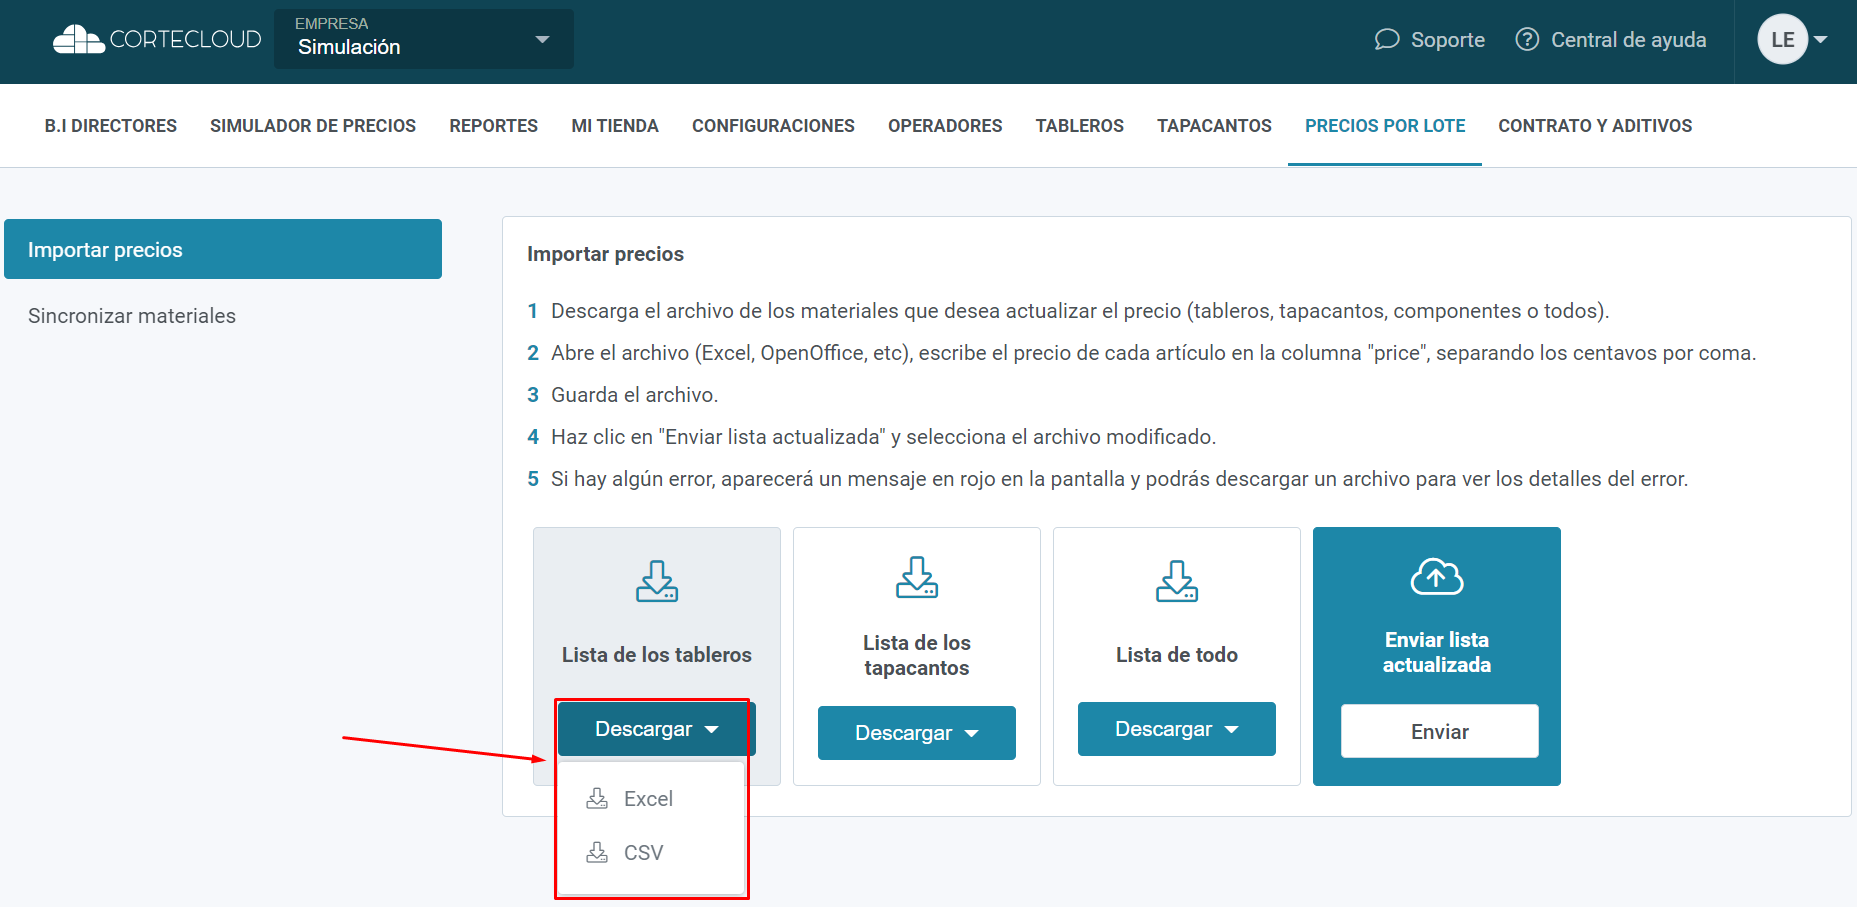Open Descargar dropdown for Lista de los tableros

point(657,729)
